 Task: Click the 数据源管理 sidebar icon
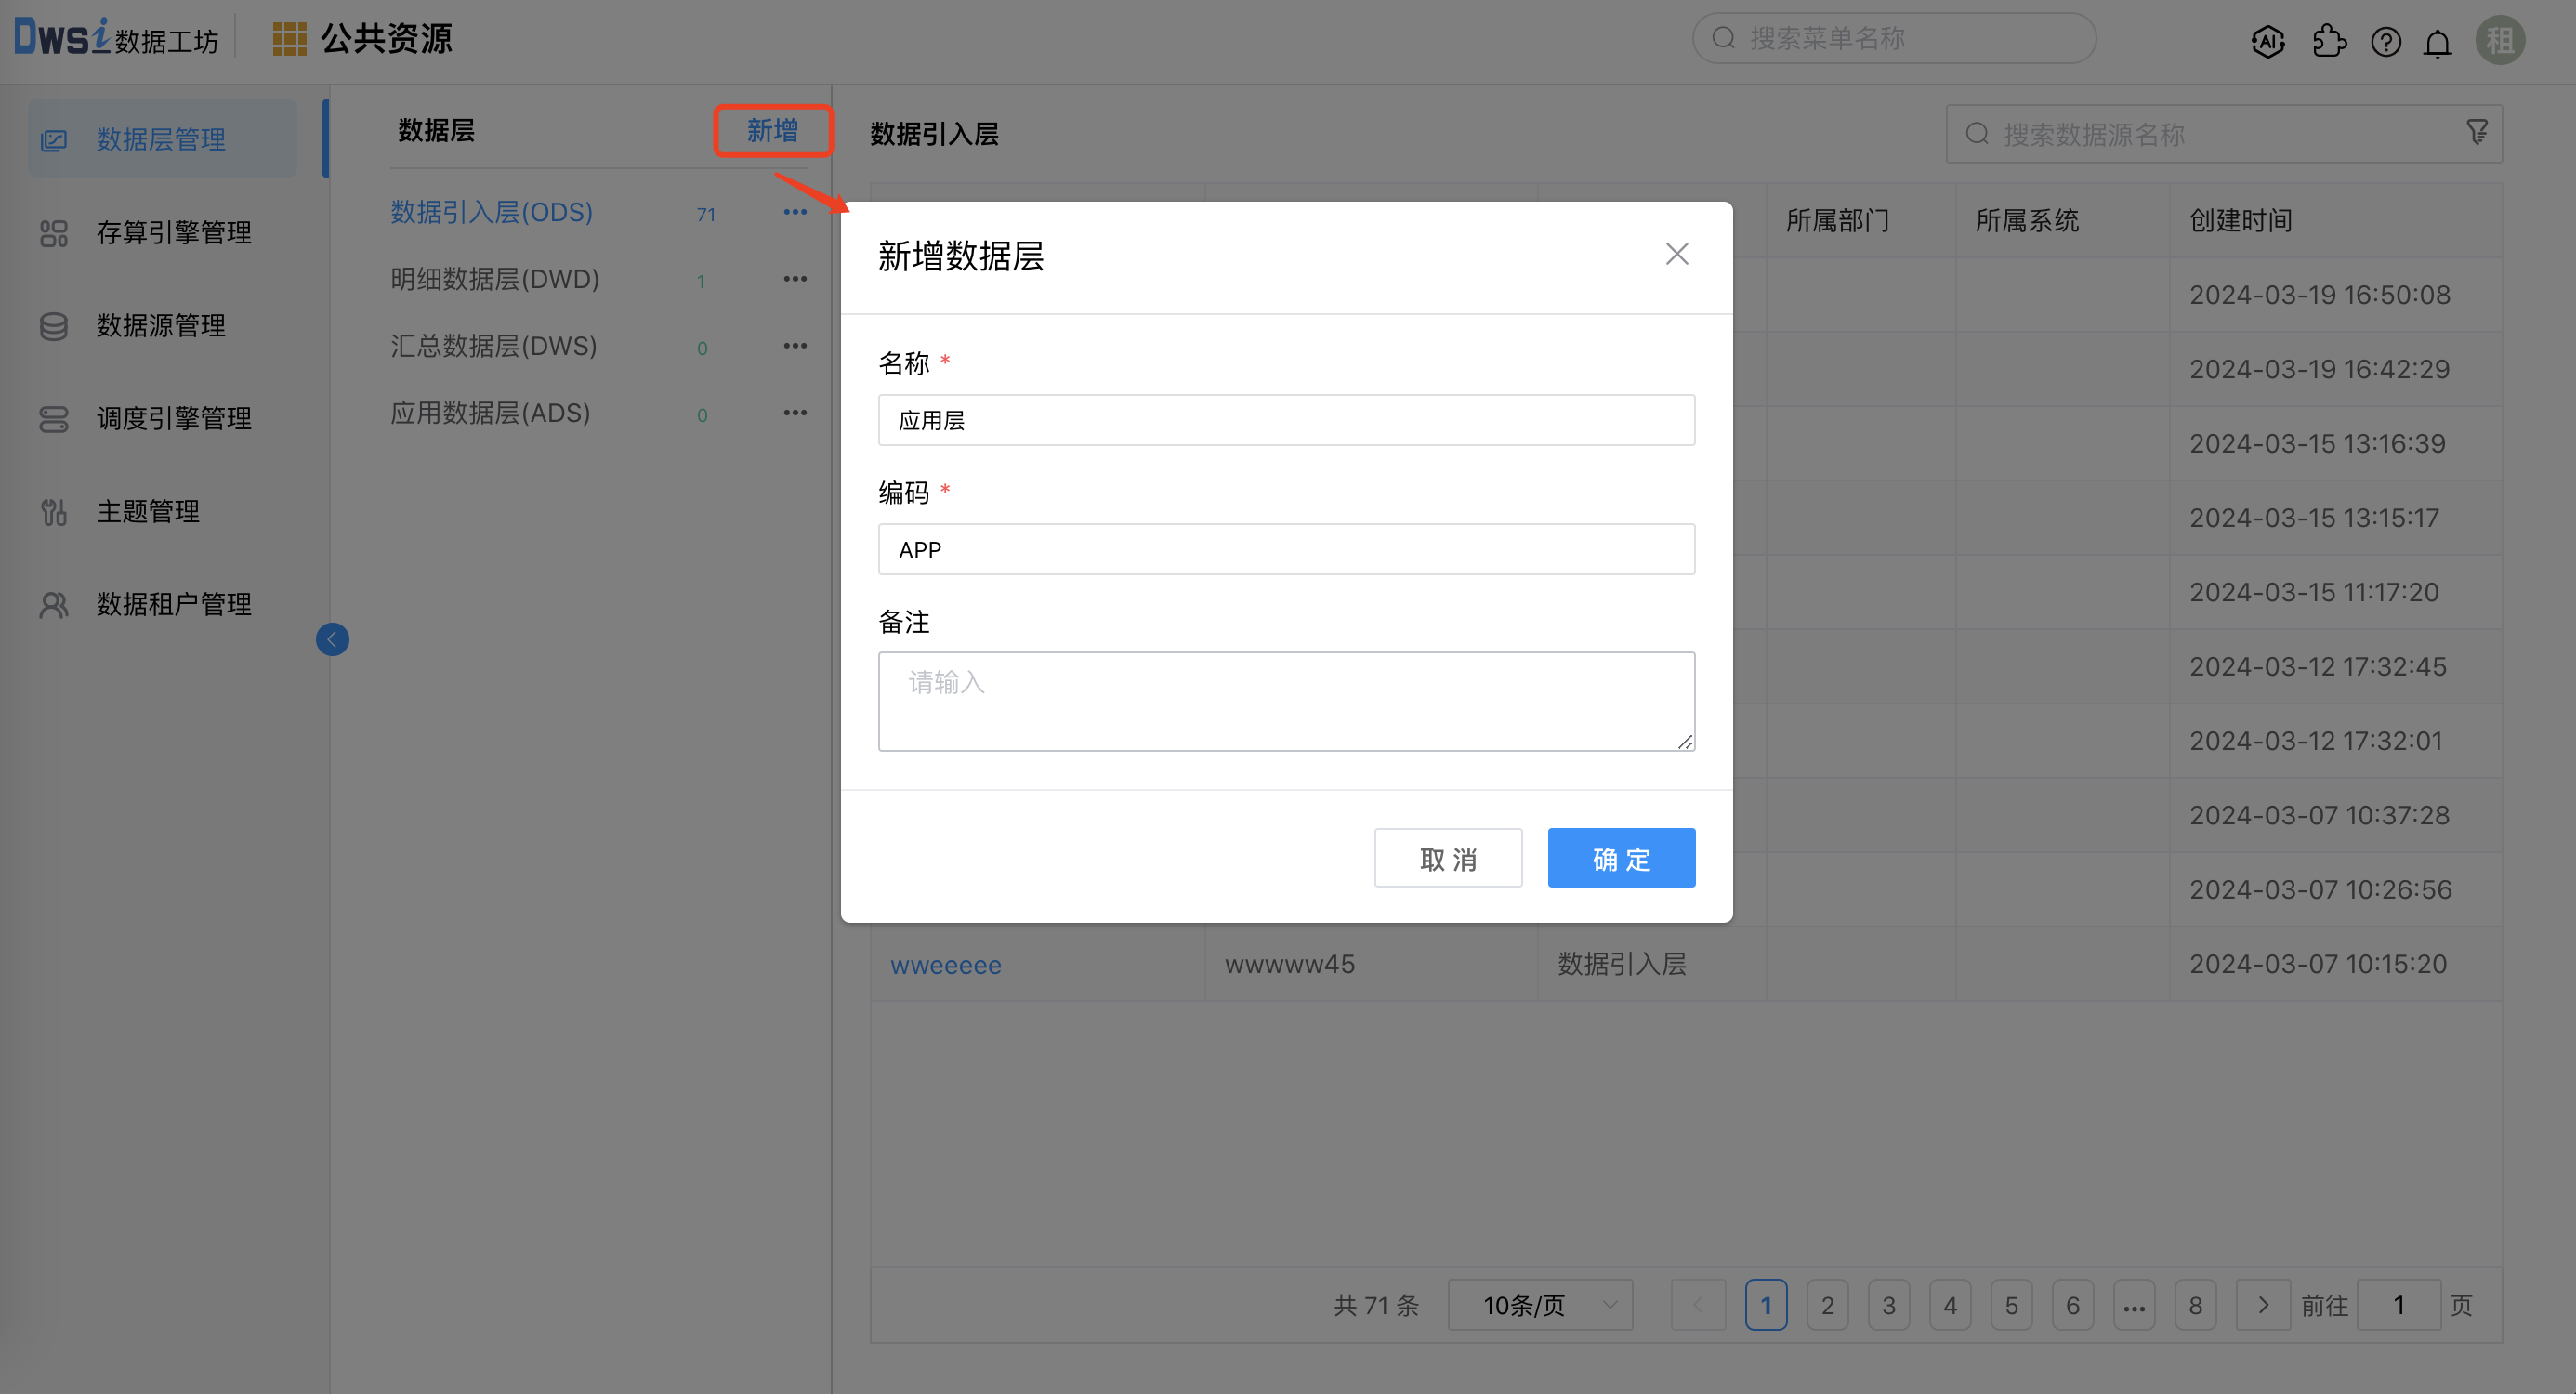tap(54, 326)
